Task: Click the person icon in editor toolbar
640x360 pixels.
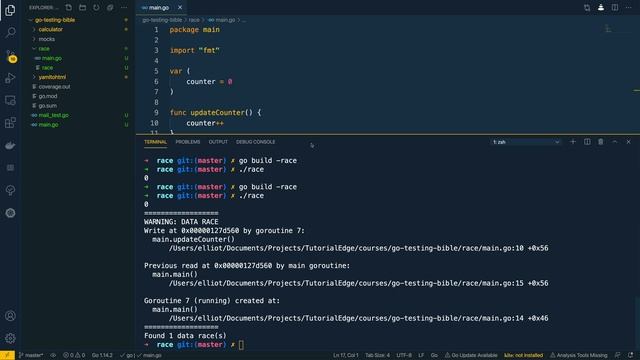Action: pyautogui.click(x=601, y=7)
